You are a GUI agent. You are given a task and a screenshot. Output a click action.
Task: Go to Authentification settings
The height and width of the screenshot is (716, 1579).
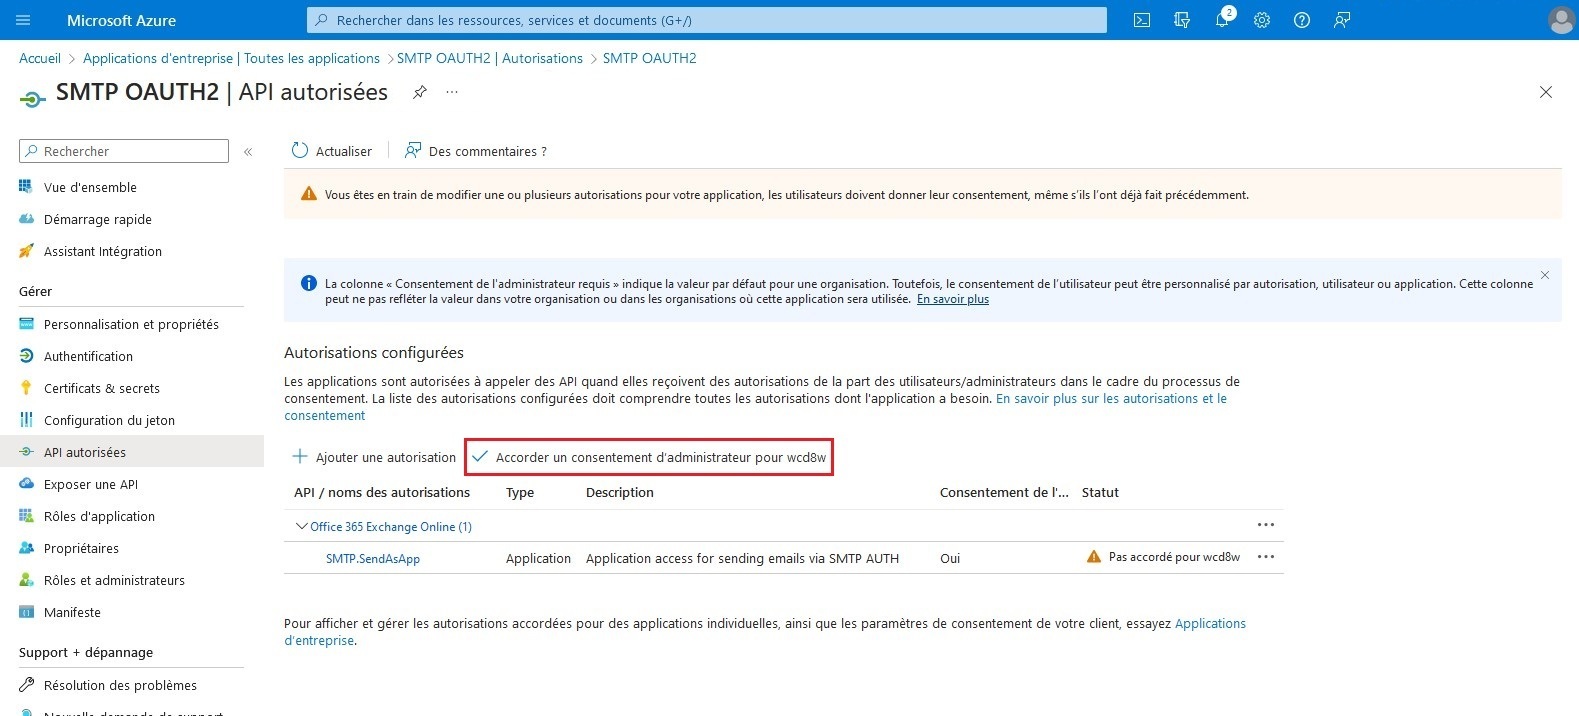pyautogui.click(x=88, y=356)
